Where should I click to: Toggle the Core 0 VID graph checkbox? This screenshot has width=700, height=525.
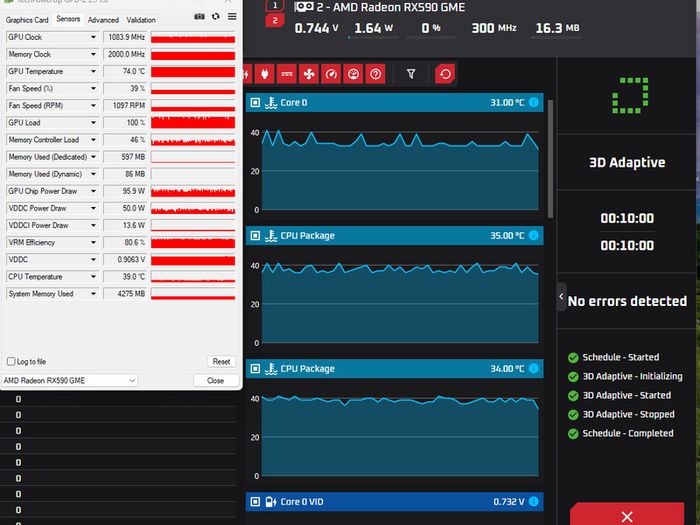tap(255, 502)
